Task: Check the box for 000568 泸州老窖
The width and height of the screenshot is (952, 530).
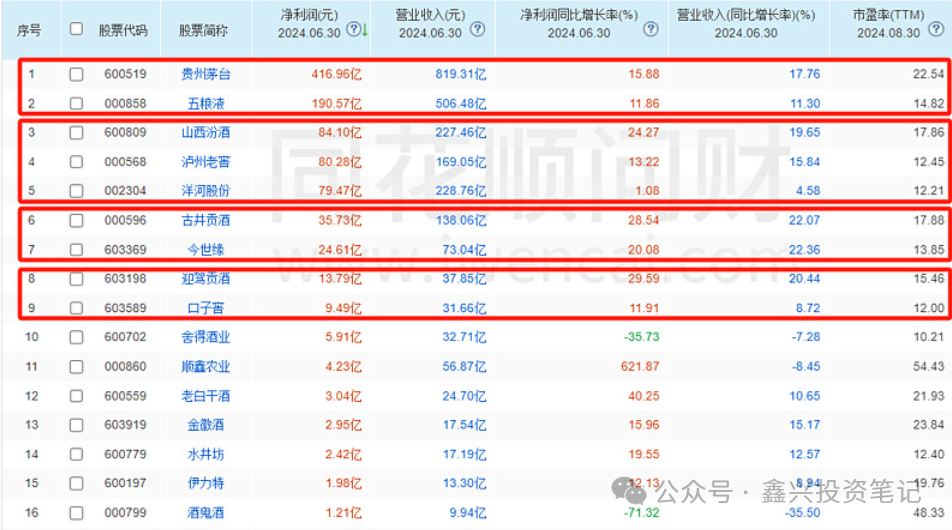Action: tap(76, 161)
